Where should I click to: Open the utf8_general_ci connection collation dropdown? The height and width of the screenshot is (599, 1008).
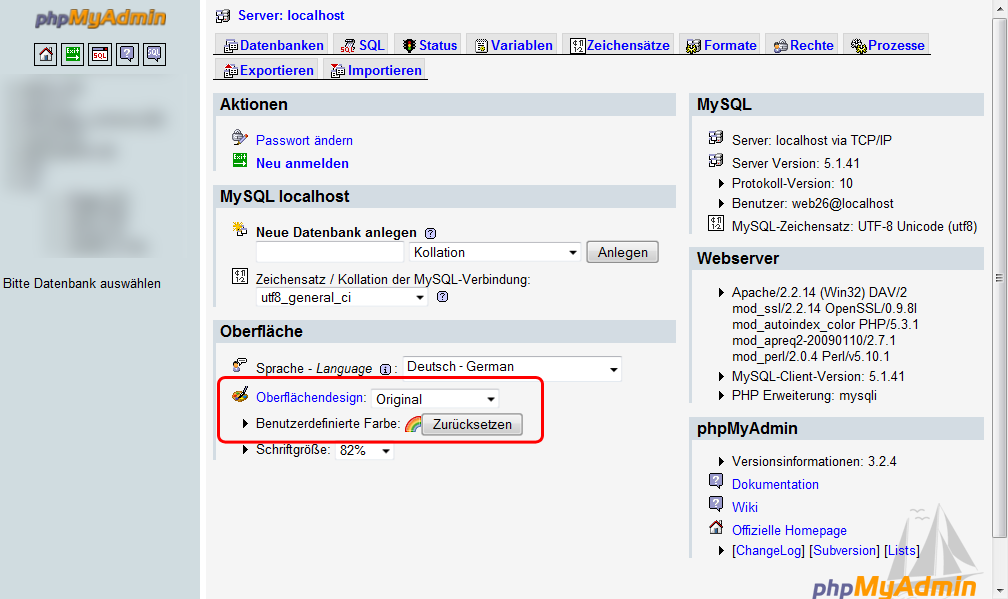coord(342,298)
